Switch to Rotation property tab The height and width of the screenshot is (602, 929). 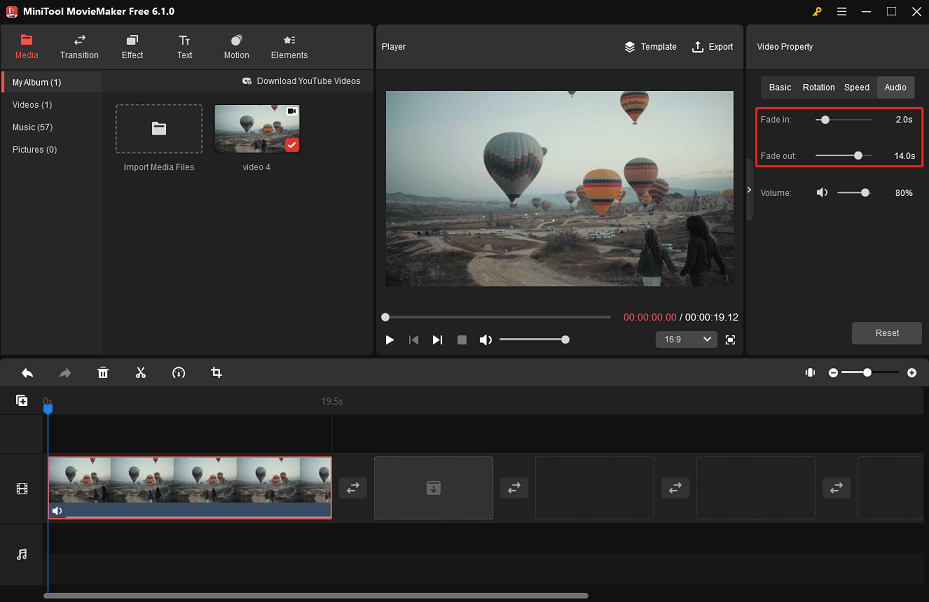click(x=818, y=87)
